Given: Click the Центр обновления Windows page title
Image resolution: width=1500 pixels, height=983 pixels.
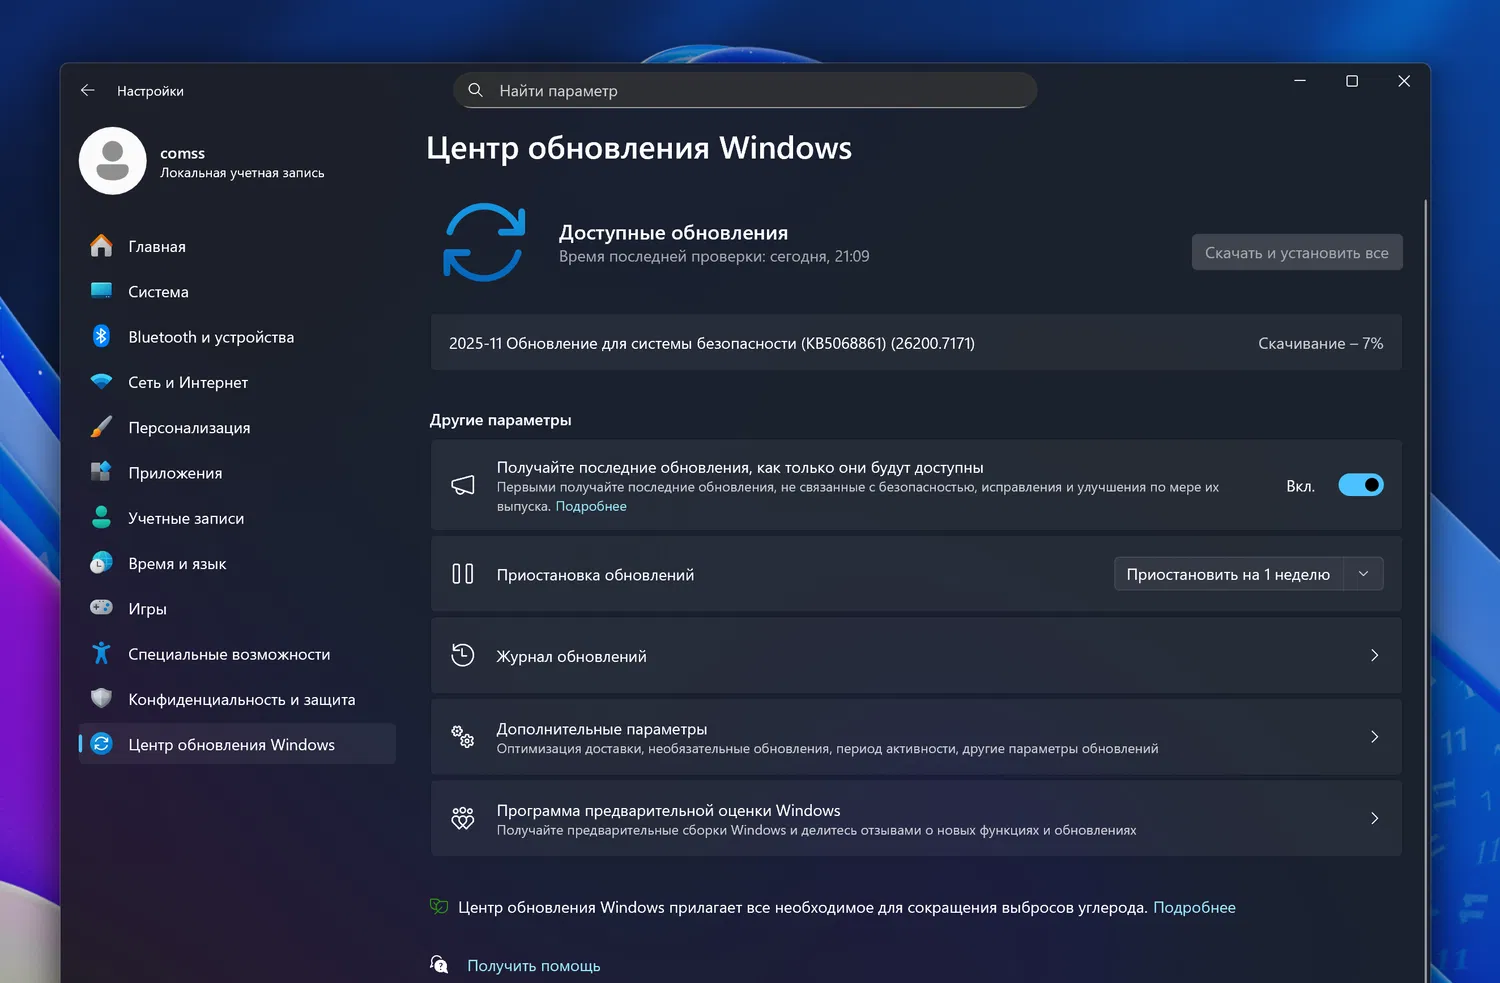Looking at the screenshot, I should pos(639,148).
